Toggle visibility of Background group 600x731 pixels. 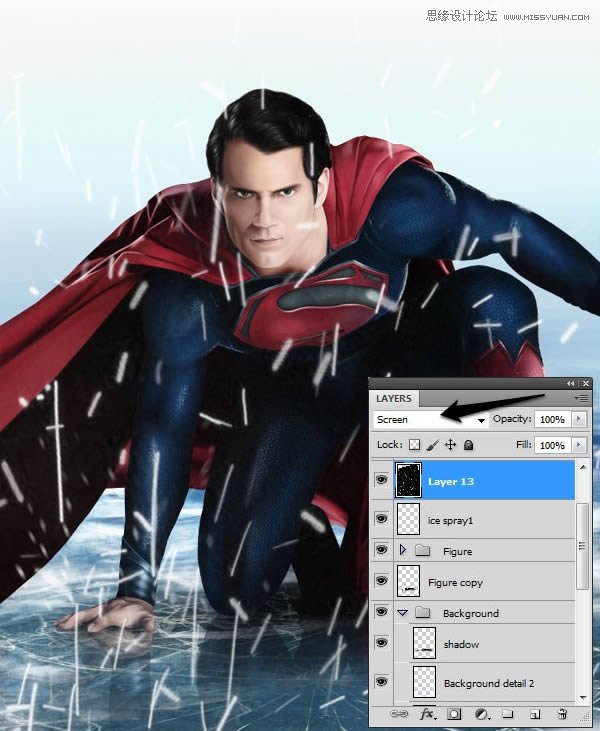(x=381, y=612)
